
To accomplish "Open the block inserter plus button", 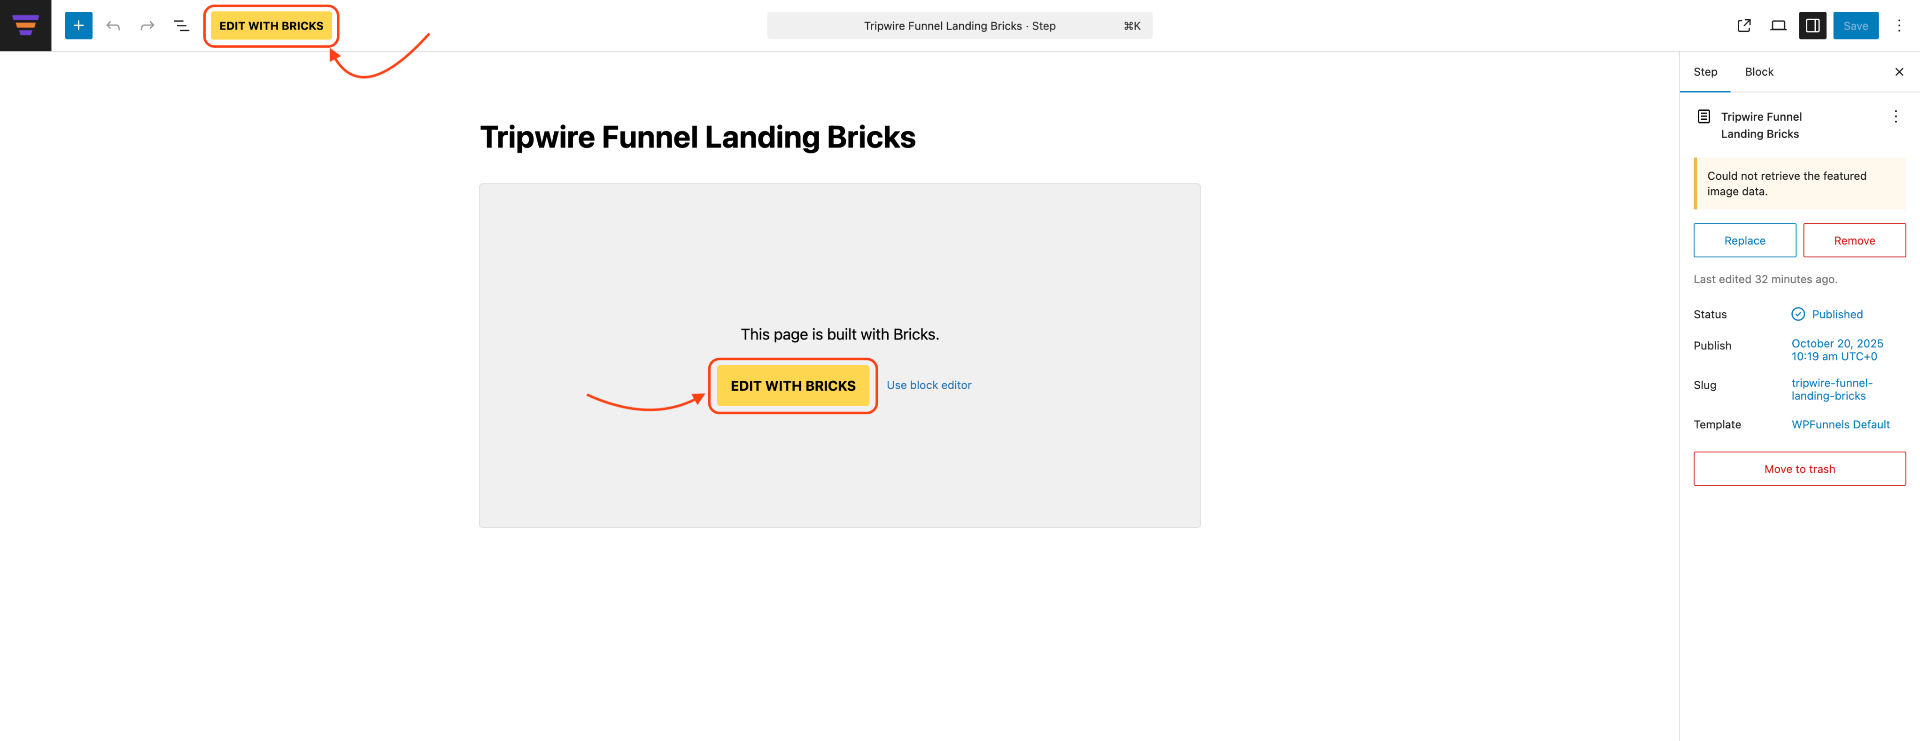I will (x=78, y=26).
